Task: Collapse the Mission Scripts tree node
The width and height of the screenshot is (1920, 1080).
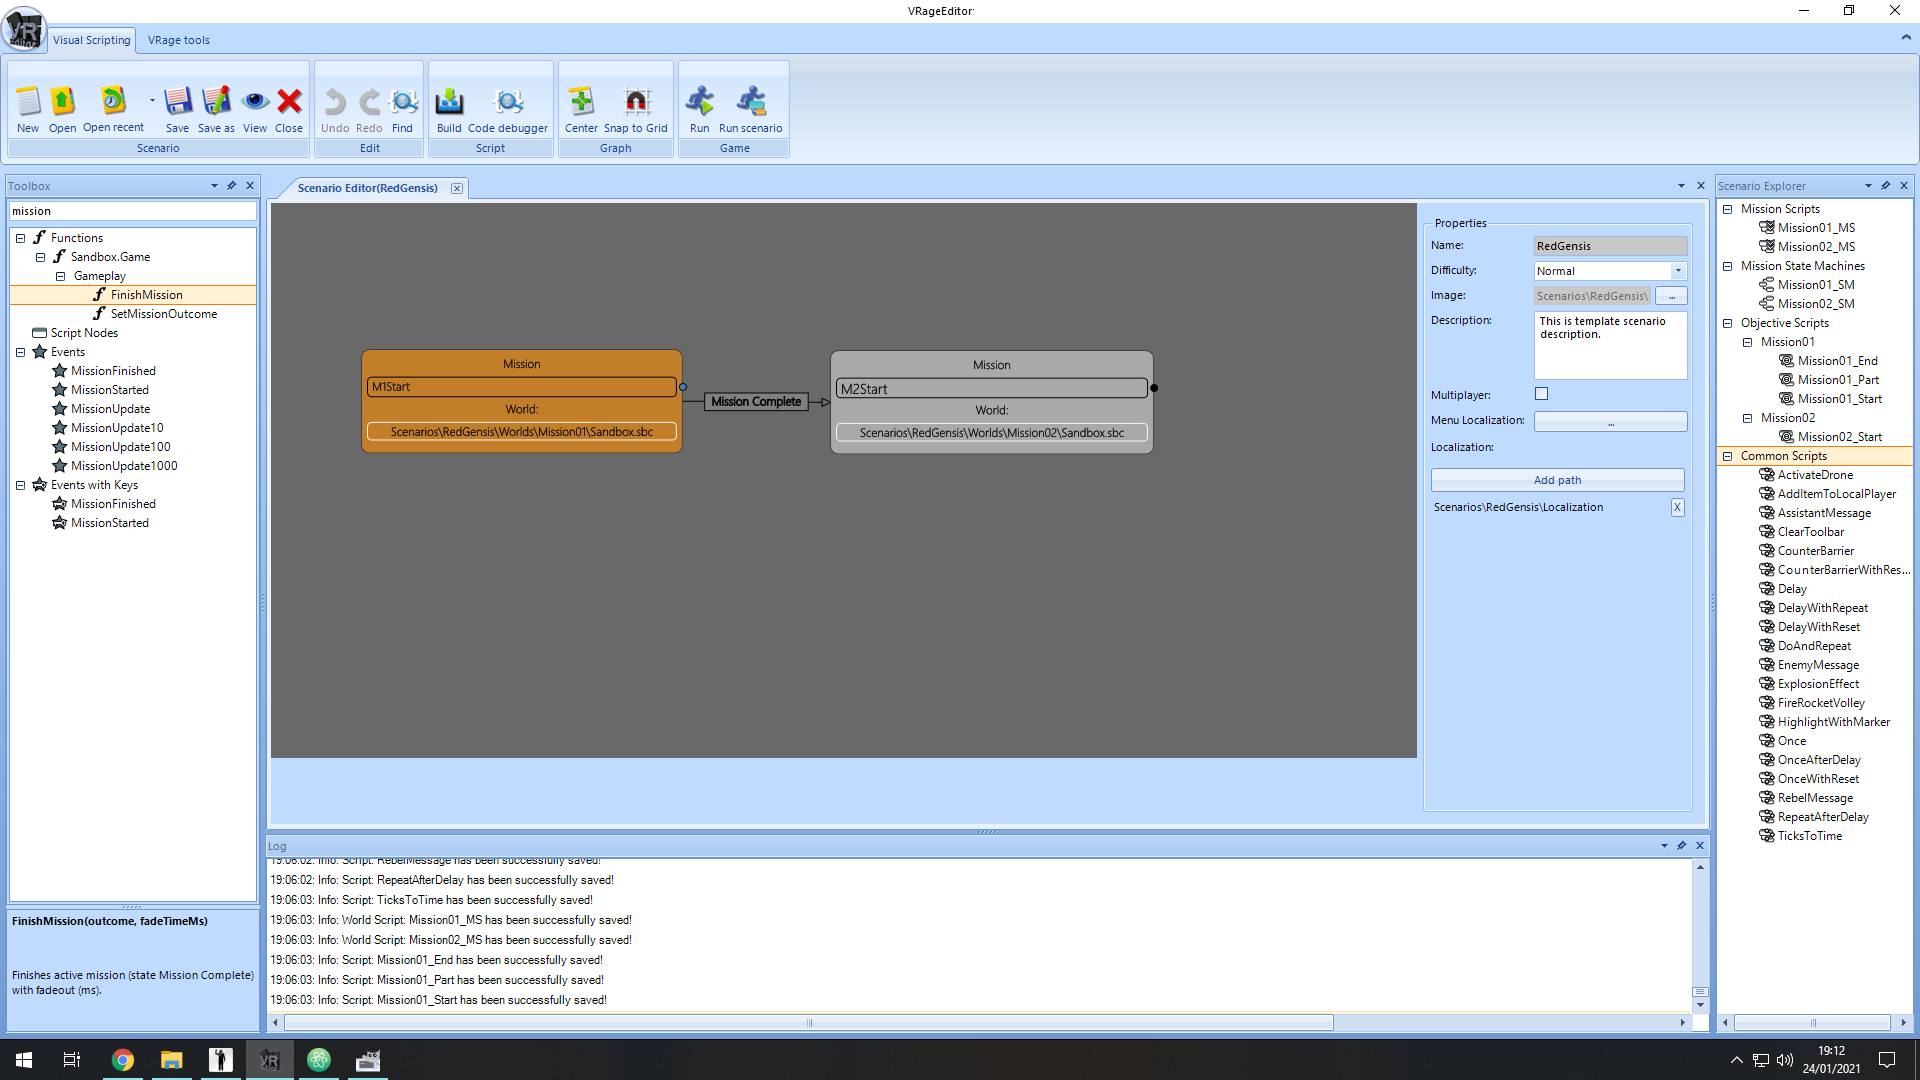Action: (x=1727, y=209)
